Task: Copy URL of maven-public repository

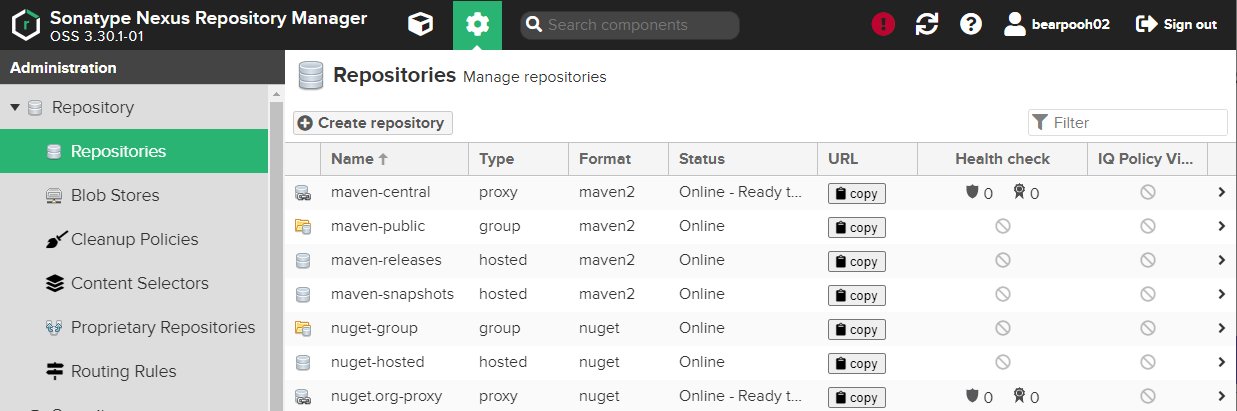Action: (x=857, y=228)
